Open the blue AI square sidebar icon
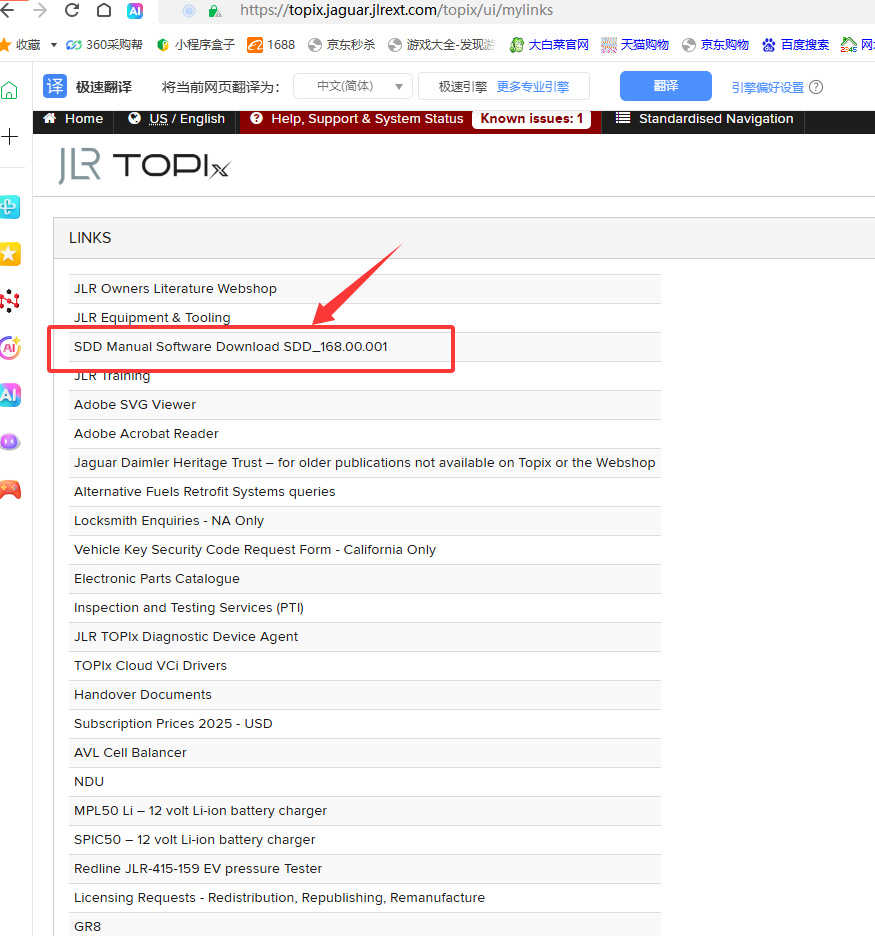 [x=10, y=395]
